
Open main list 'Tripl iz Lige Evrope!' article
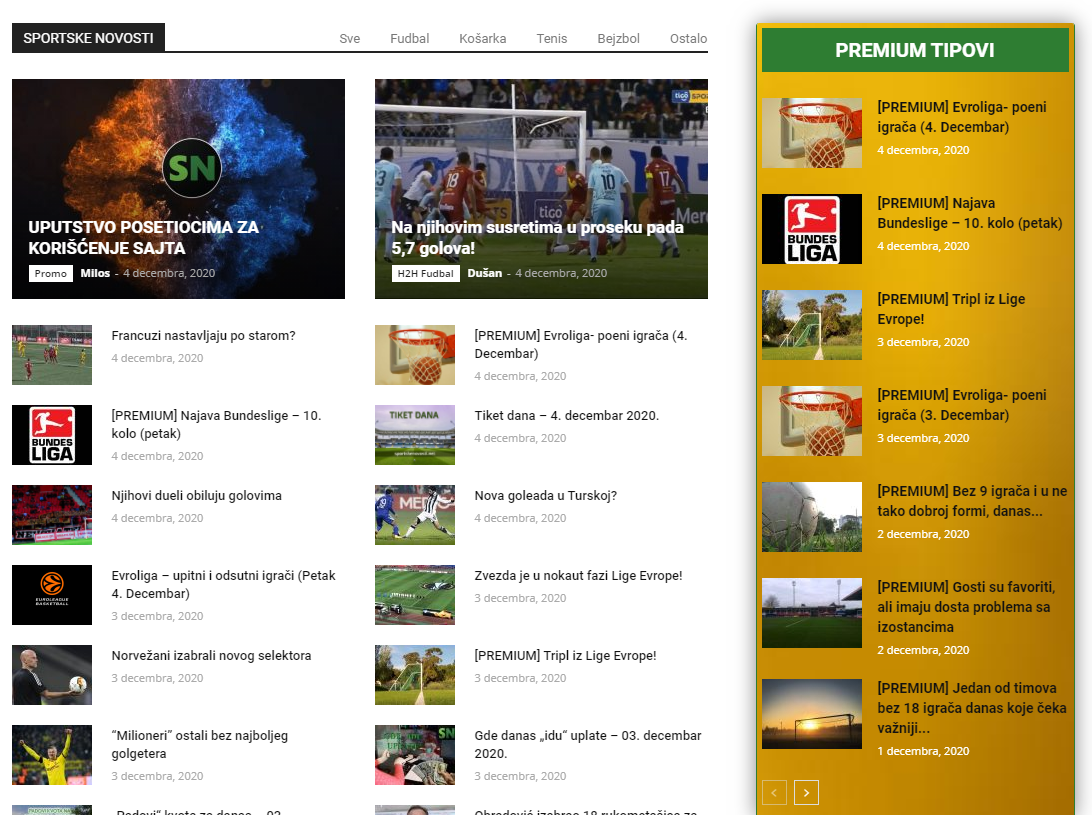pyautogui.click(x=566, y=656)
